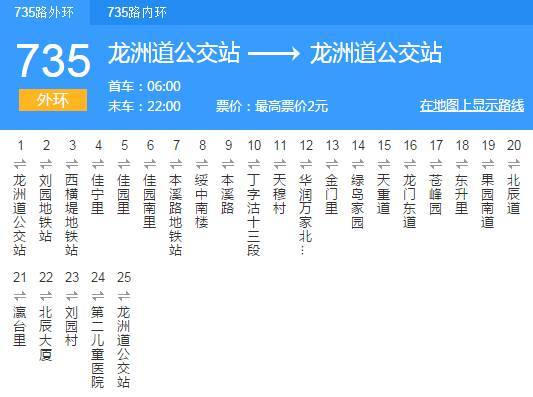The image size is (533, 397).
Task: Click transfer arrows icon under stop number 2
Action: pyautogui.click(x=46, y=164)
